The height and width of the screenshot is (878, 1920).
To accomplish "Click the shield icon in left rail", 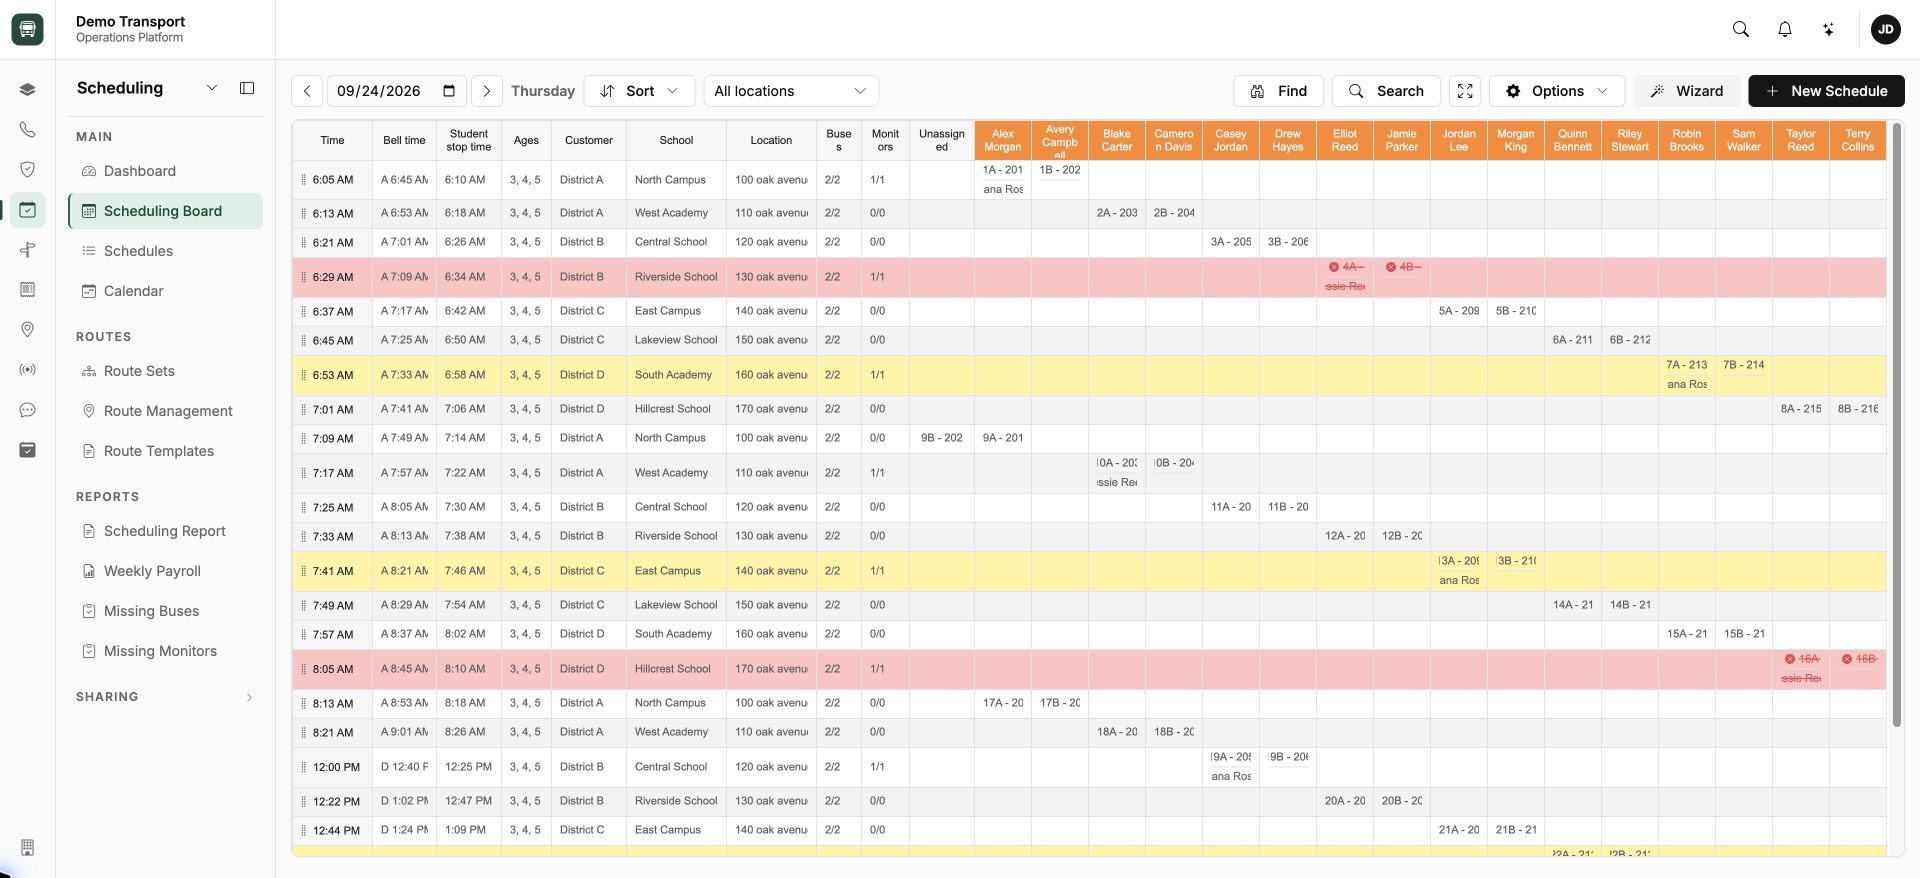I will pos(27,169).
